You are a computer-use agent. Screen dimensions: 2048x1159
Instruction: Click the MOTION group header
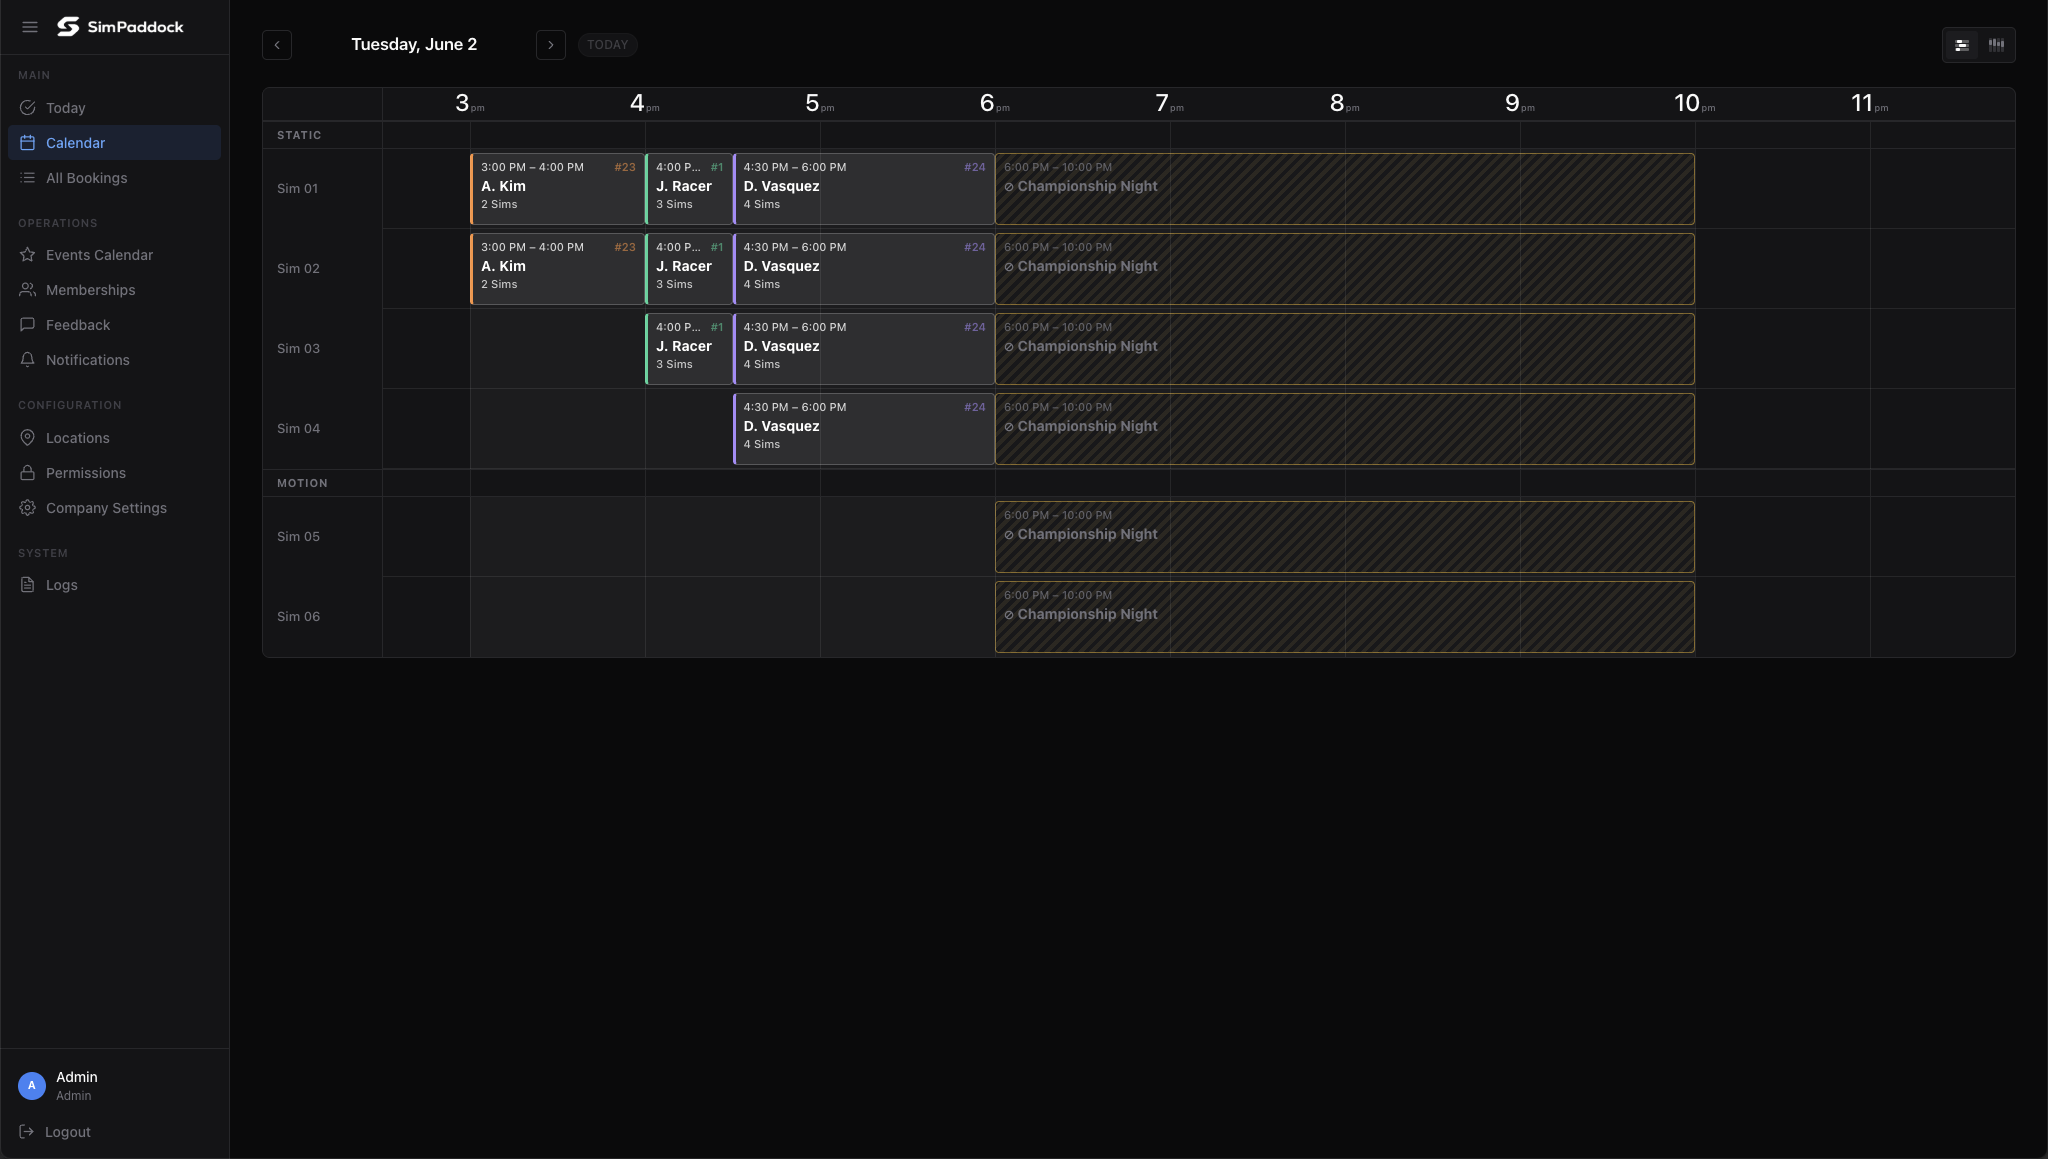click(302, 483)
